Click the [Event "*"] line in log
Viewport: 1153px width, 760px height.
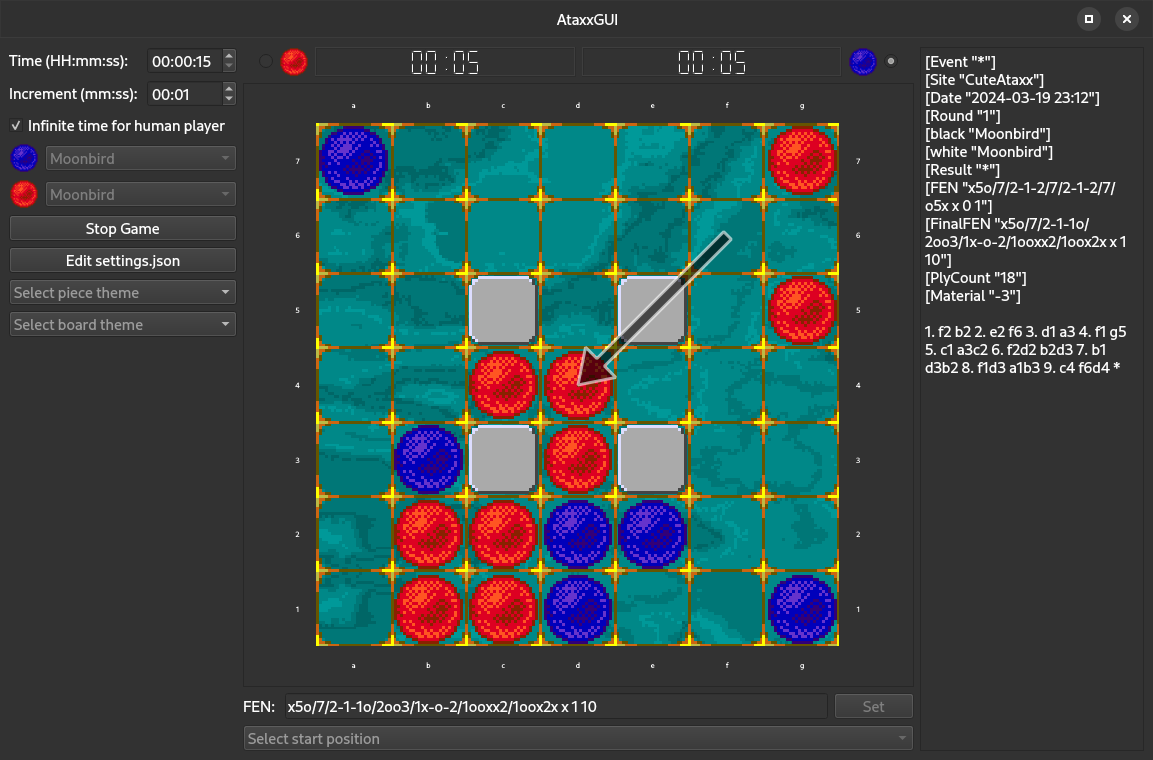[x=960, y=62]
